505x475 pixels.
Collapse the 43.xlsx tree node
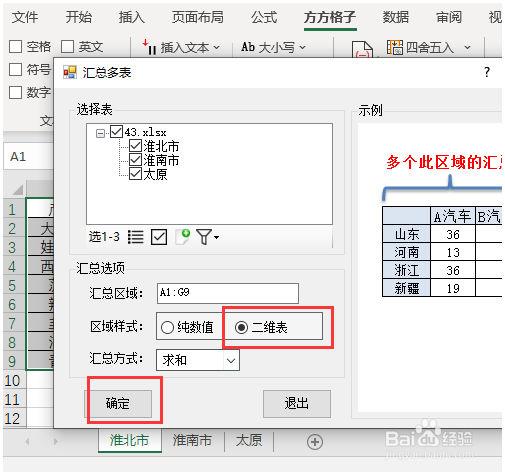coord(100,133)
